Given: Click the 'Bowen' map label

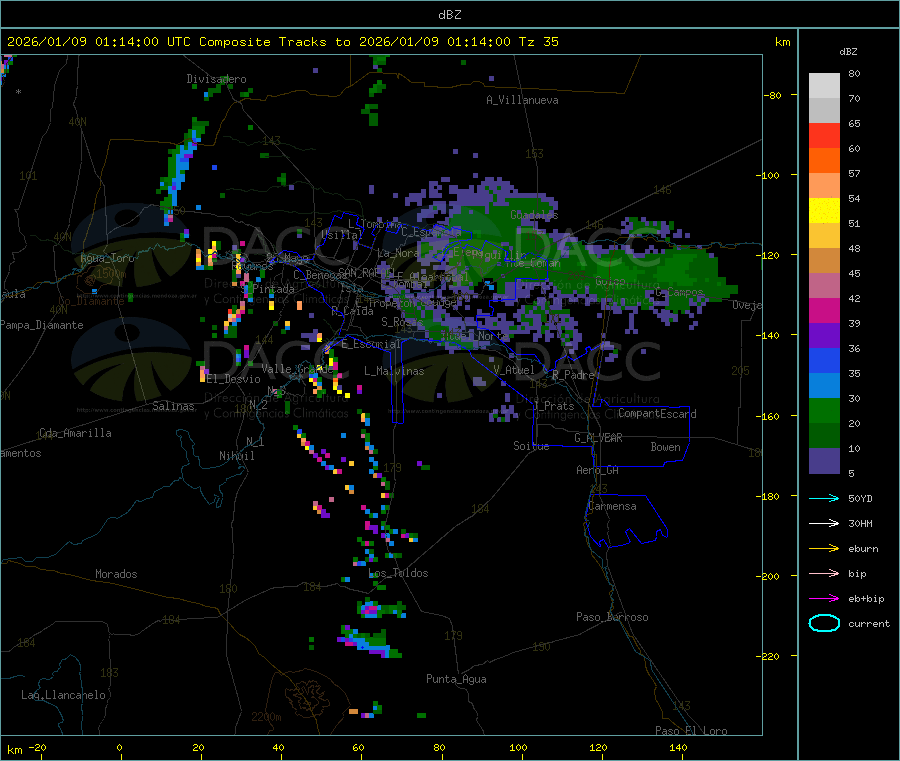Looking at the screenshot, I should (665, 447).
